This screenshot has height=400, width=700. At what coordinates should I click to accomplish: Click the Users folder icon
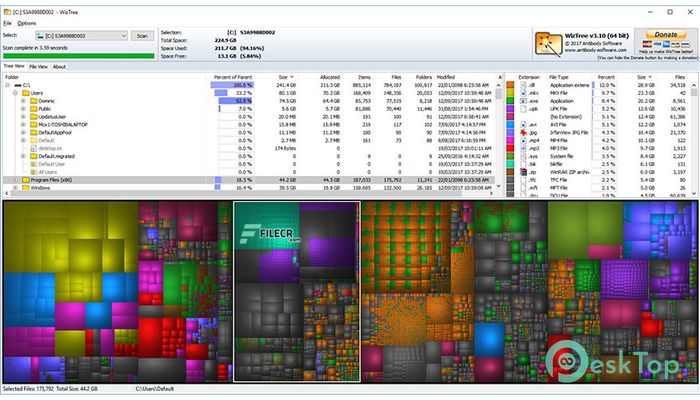[25, 93]
